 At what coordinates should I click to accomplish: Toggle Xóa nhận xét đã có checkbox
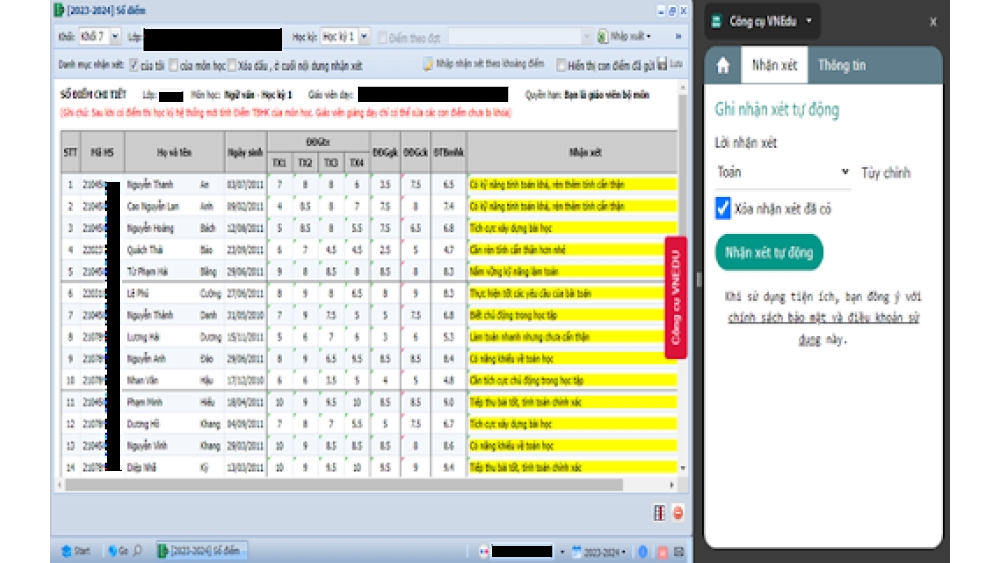(723, 208)
